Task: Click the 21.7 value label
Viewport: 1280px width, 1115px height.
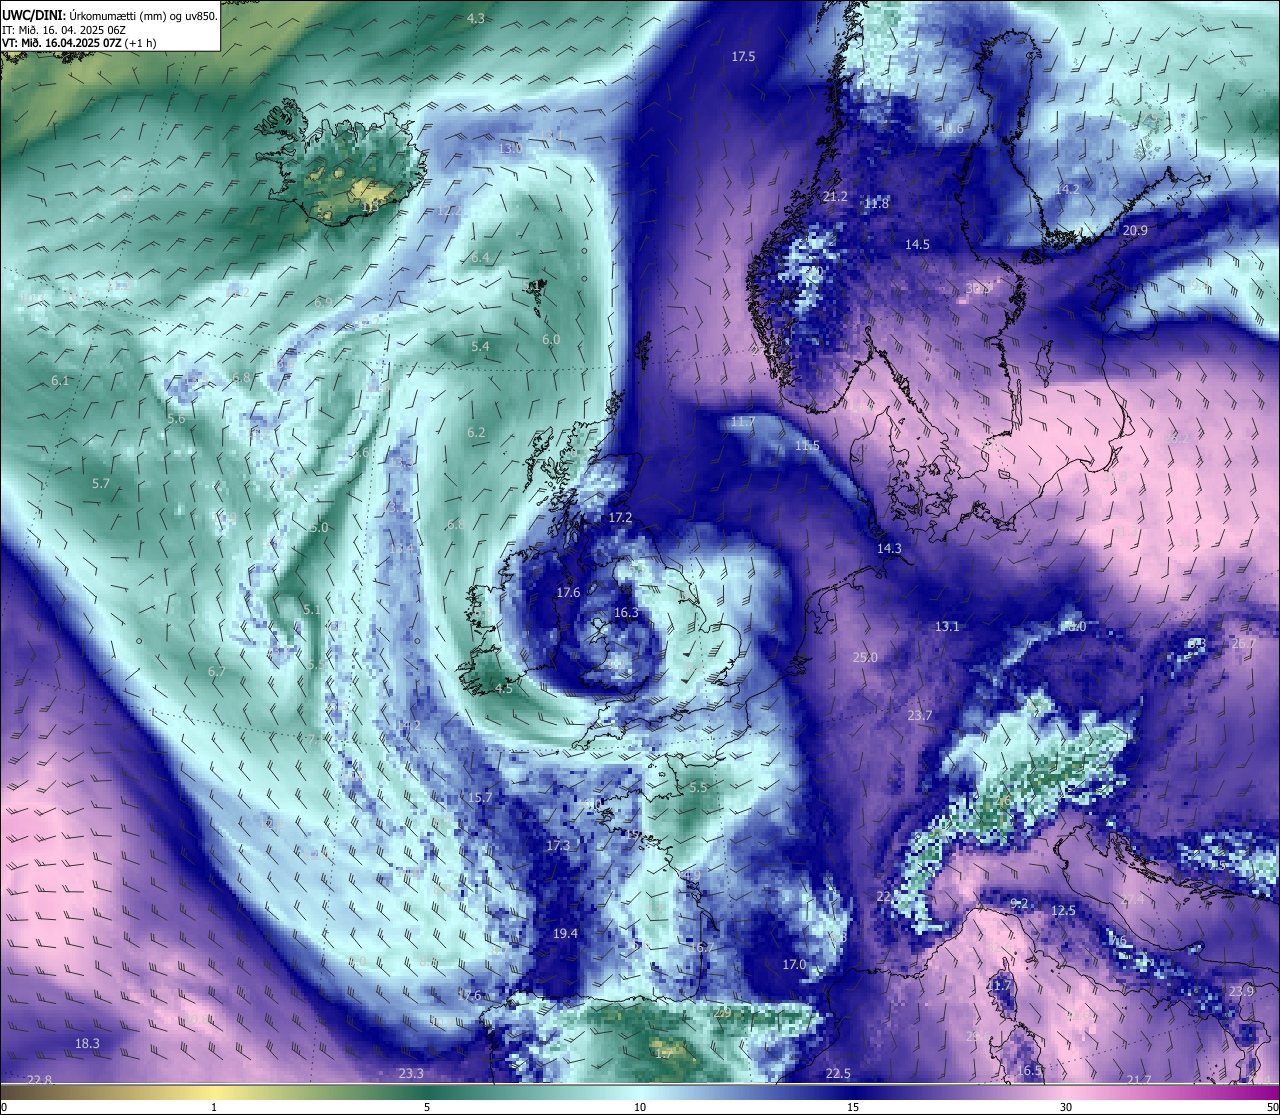Action: (x=1139, y=1080)
